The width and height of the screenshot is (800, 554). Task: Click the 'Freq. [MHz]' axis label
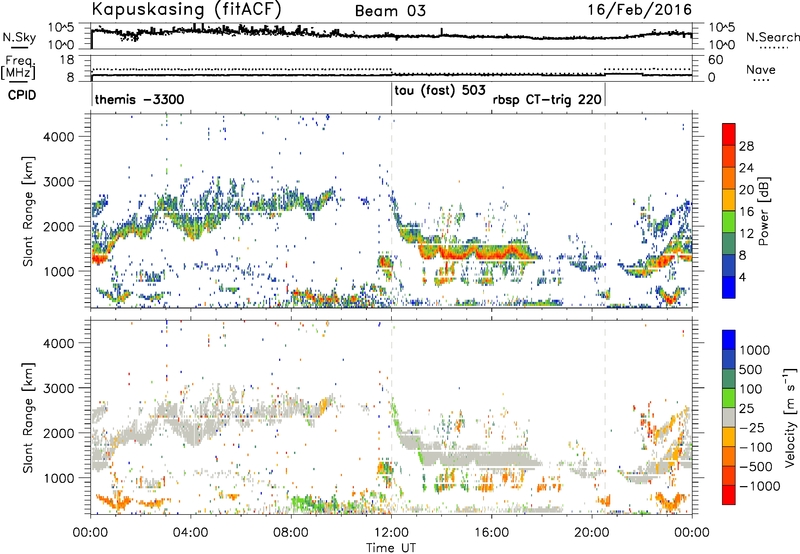[x=18, y=68]
